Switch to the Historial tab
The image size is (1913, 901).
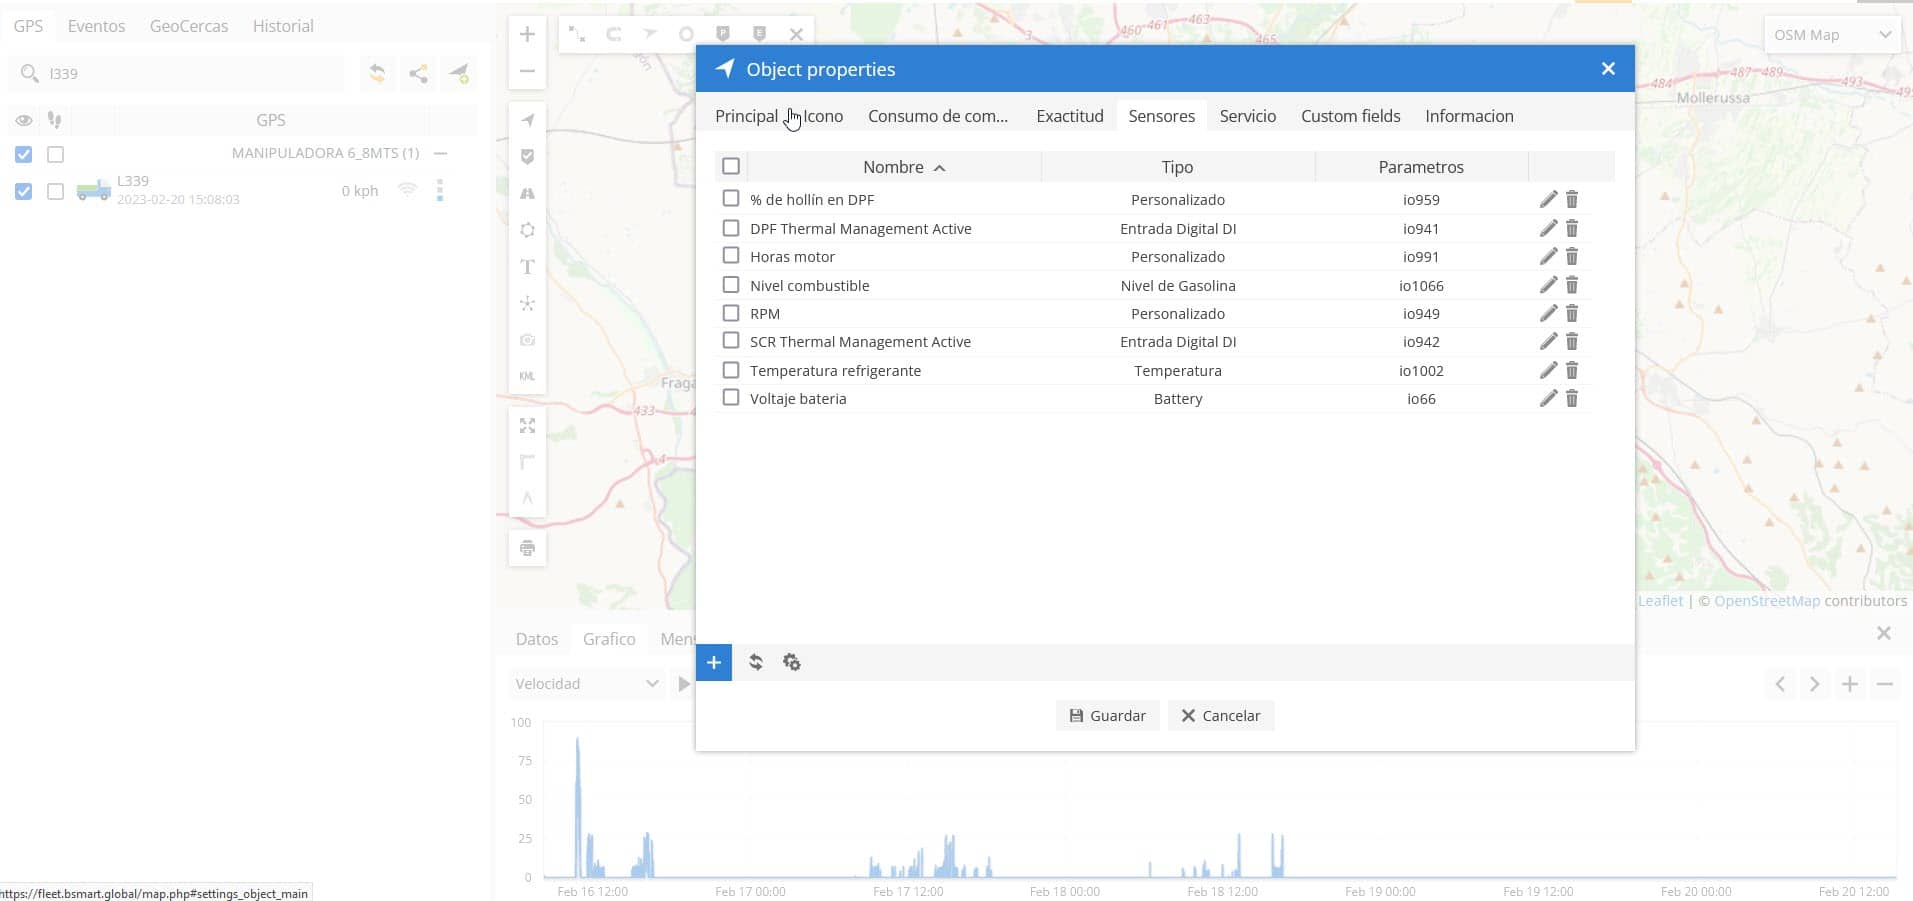click(x=283, y=26)
